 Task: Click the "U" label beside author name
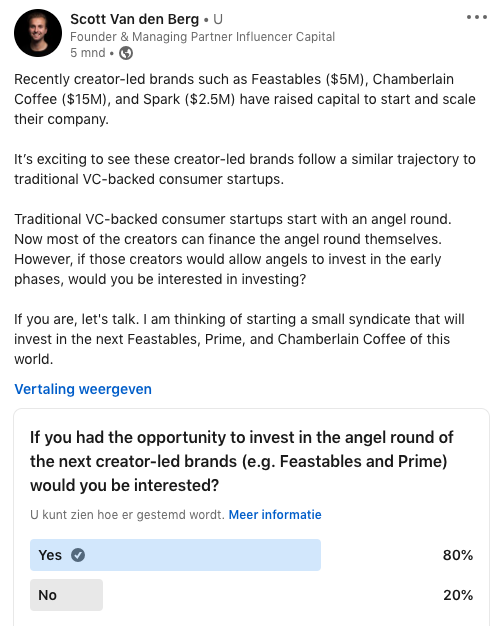tap(218, 19)
